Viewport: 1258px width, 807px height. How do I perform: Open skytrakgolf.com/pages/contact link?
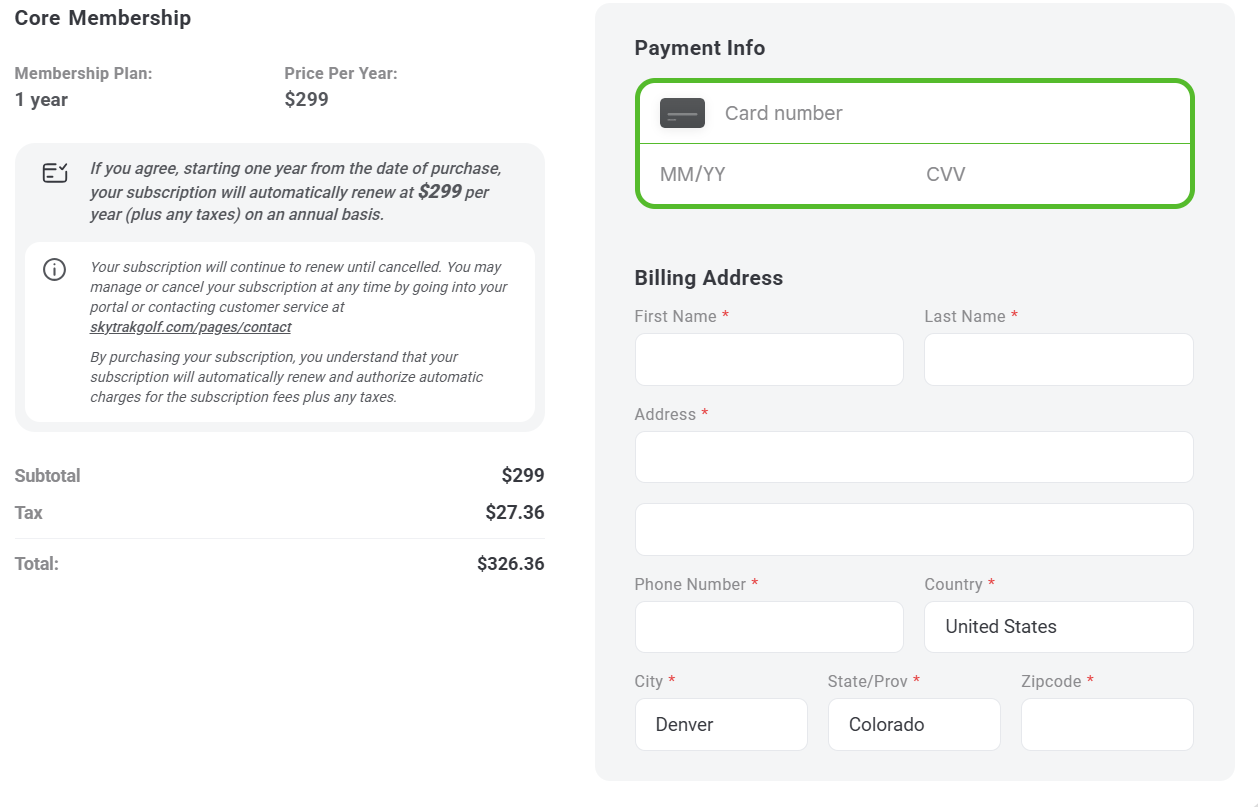(190, 327)
